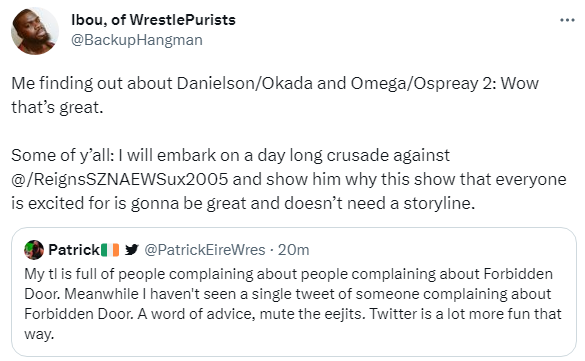This screenshot has width=585, height=361.
Task: Open Patrick's display name in quoted tweet
Action: pyautogui.click(x=74, y=250)
